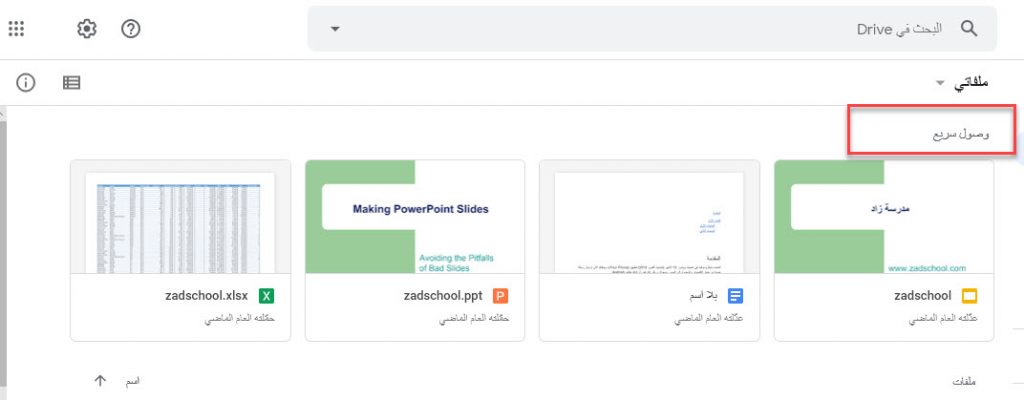The image size is (1024, 400).
Task: Click the PowerPoint icon beside zadschool.ppt
Action: 500,296
